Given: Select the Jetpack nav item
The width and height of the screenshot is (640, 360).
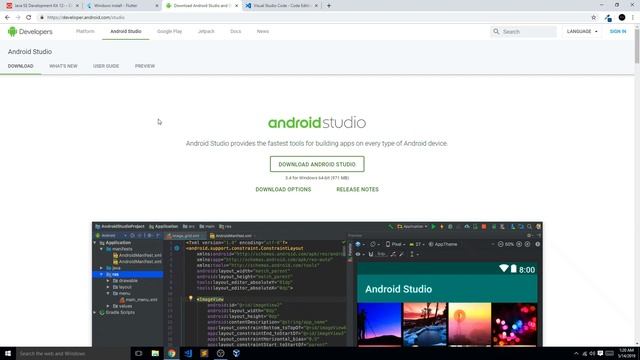Looking at the screenshot, I should coord(206,31).
